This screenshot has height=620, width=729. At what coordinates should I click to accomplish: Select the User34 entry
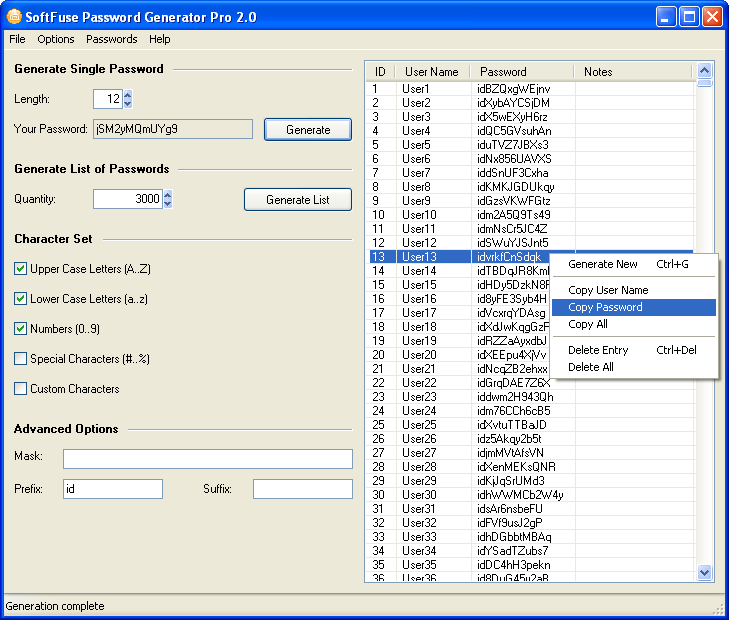coord(530,551)
